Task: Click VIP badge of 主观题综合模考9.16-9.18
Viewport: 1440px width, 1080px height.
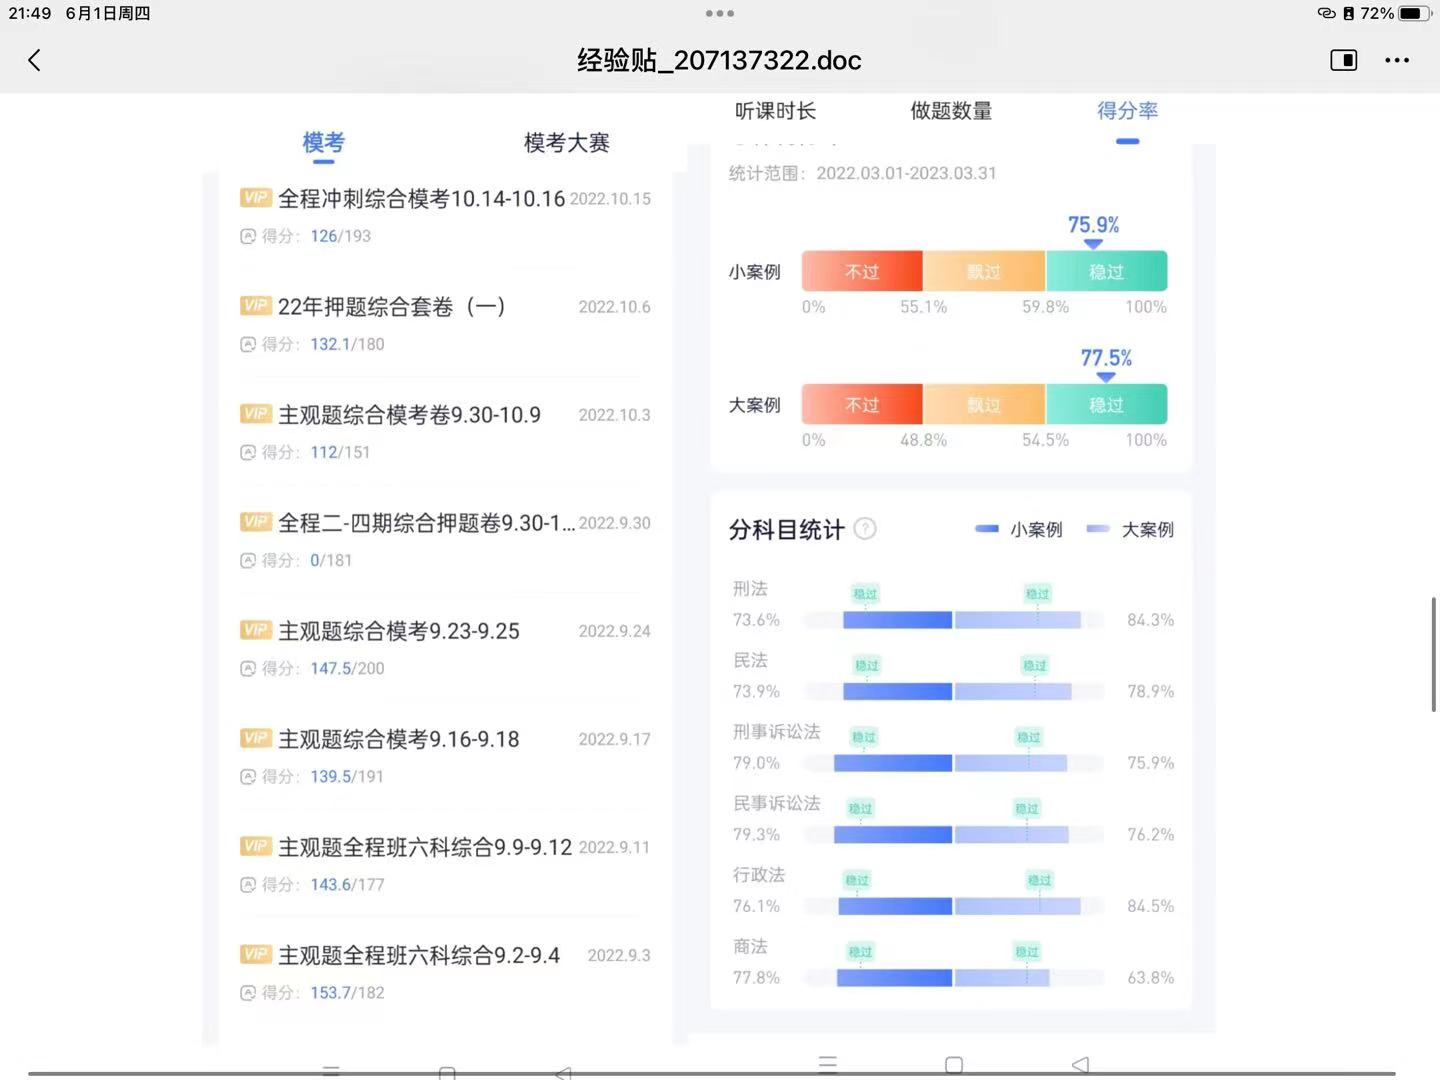Action: point(256,737)
